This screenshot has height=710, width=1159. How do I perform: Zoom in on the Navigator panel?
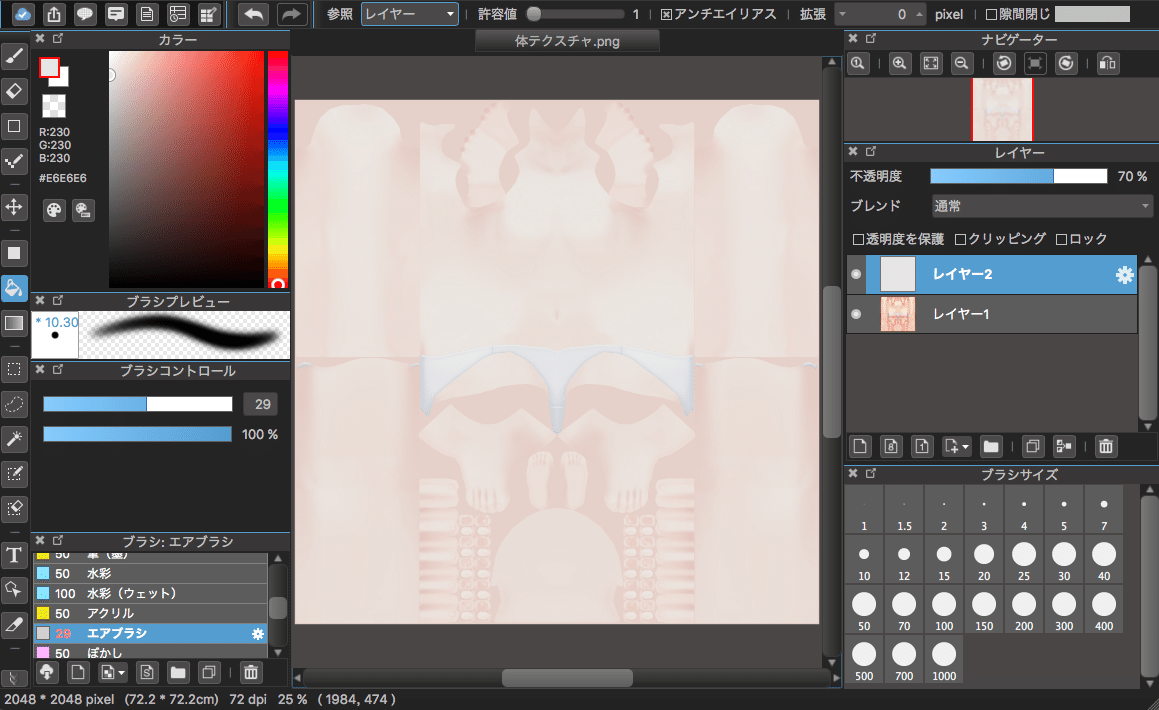900,64
